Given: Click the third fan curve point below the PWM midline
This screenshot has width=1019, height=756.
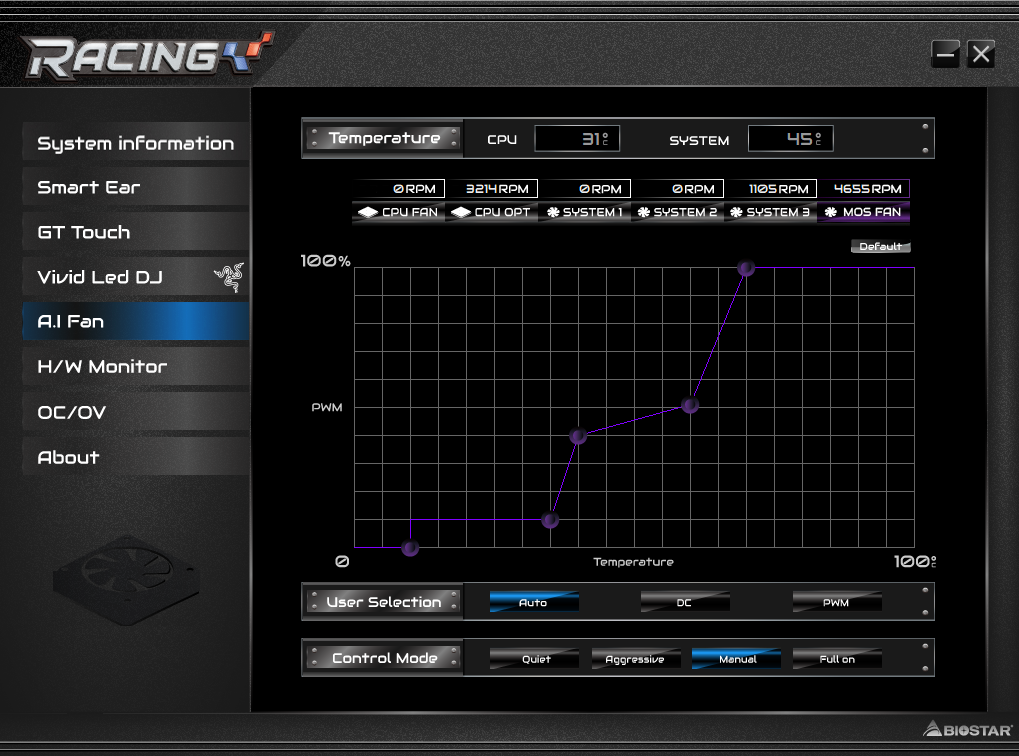Looking at the screenshot, I should [578, 436].
